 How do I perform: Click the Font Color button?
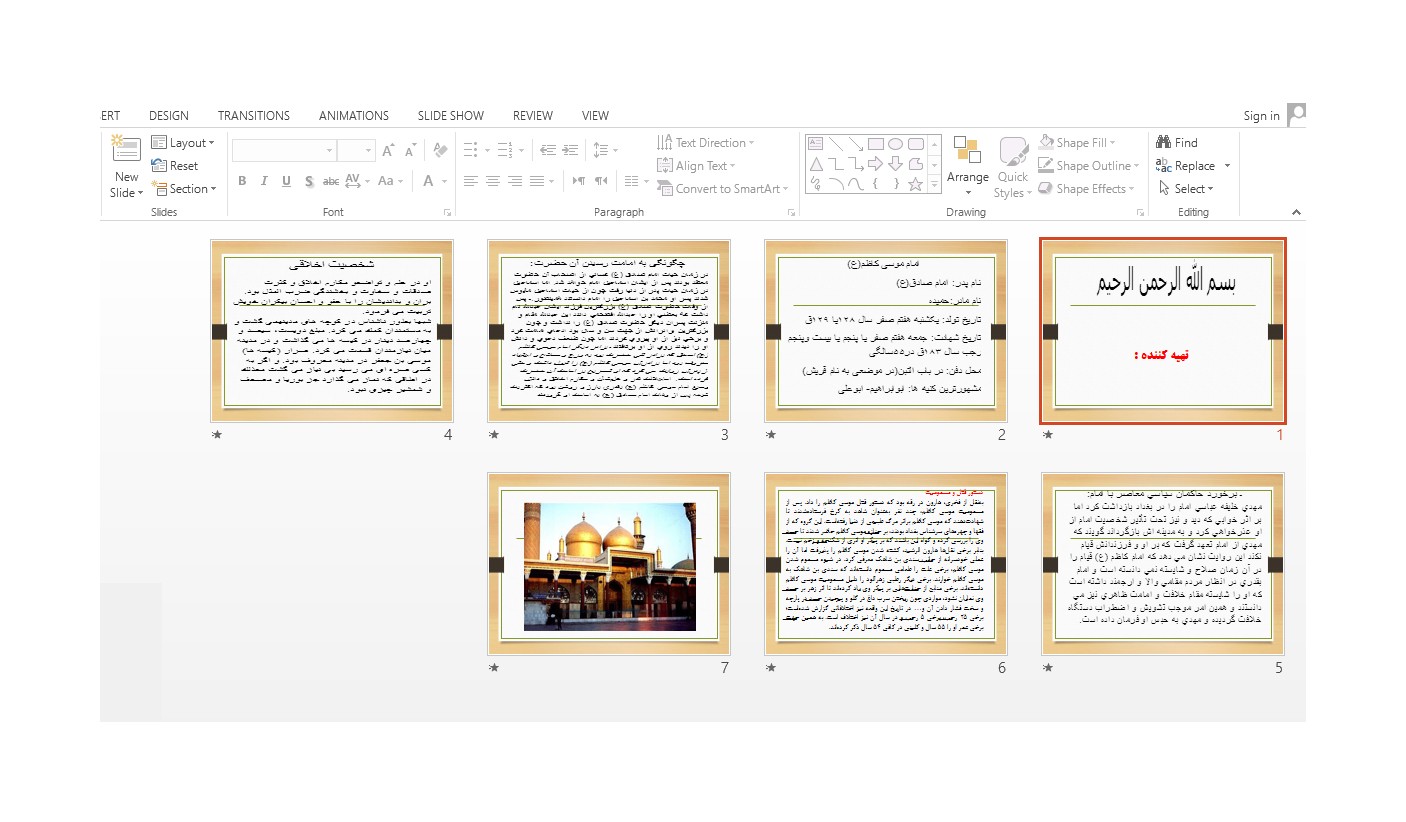[x=430, y=181]
